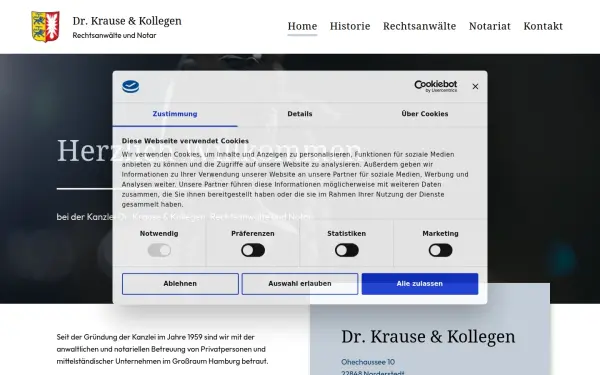
Task: Switch to the Zustimmung tab
Action: pyautogui.click(x=175, y=114)
